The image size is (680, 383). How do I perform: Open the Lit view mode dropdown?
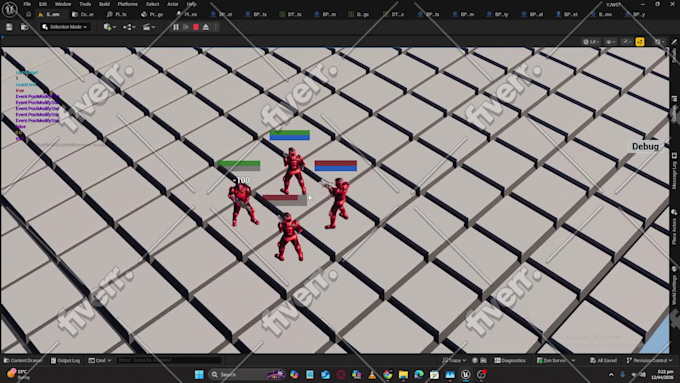591,42
